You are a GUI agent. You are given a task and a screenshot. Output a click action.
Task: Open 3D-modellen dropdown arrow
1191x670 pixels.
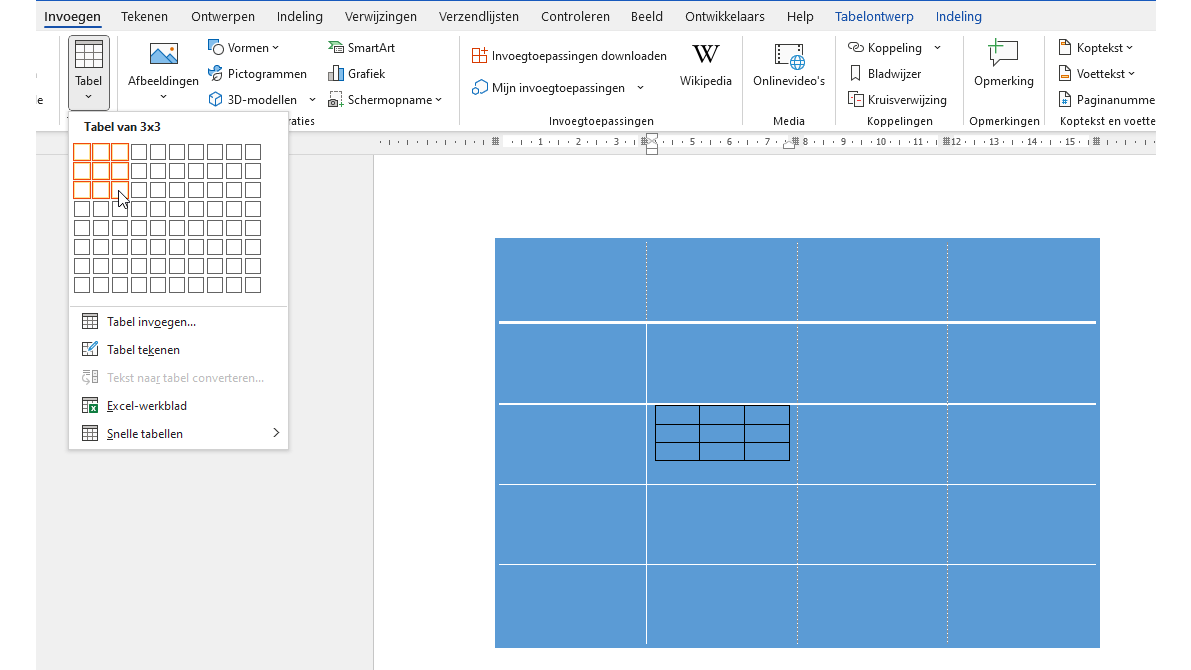pyautogui.click(x=312, y=100)
